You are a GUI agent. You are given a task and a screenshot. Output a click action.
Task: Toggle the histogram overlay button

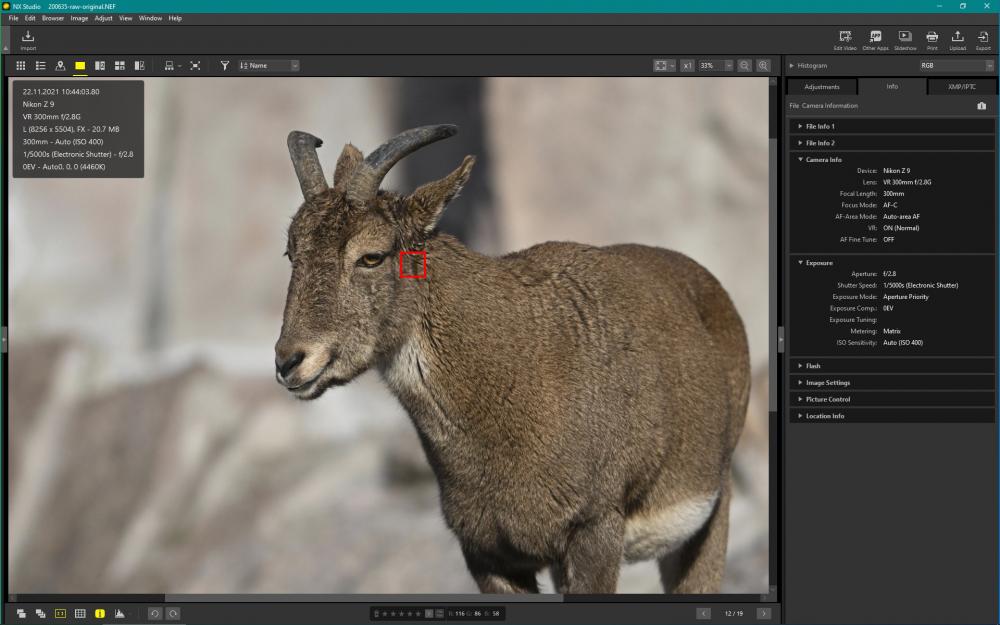point(119,614)
